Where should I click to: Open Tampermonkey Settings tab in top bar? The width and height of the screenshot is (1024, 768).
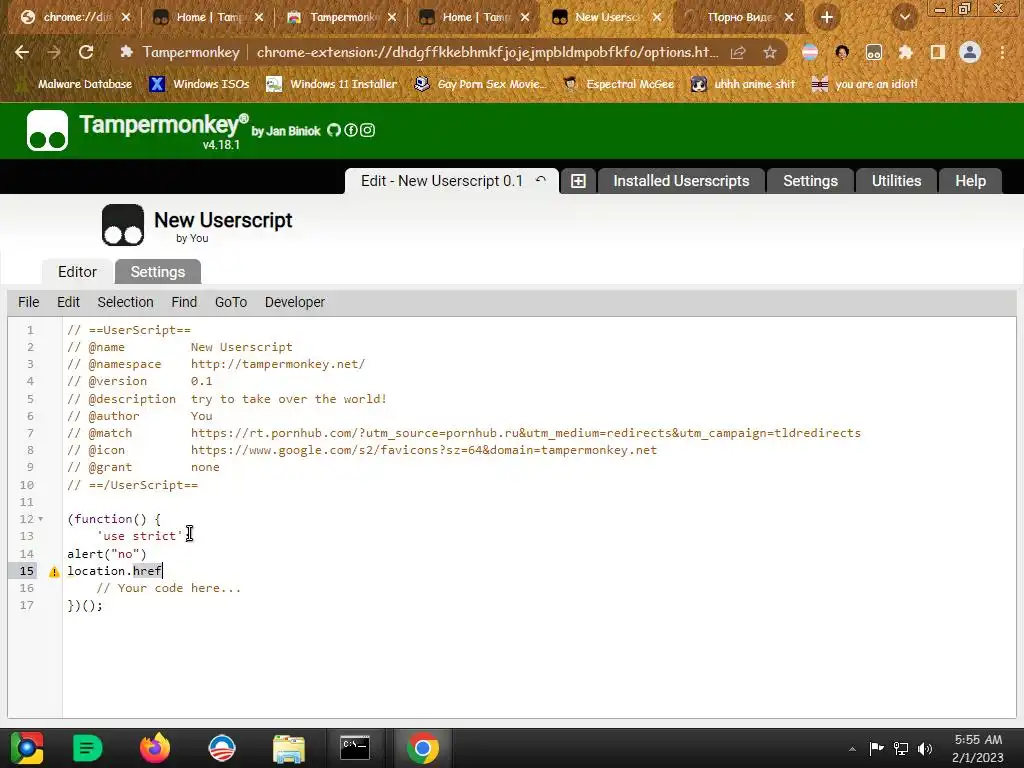pos(810,181)
